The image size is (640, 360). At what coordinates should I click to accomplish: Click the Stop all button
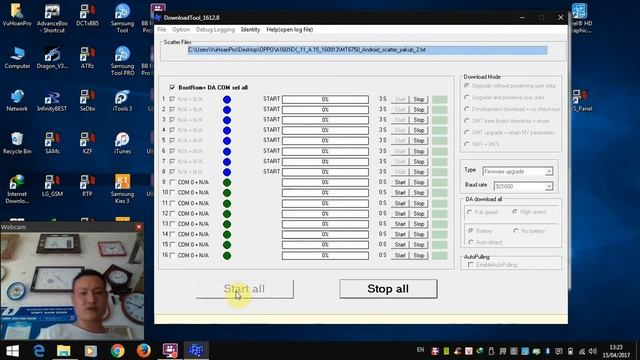tap(388, 289)
